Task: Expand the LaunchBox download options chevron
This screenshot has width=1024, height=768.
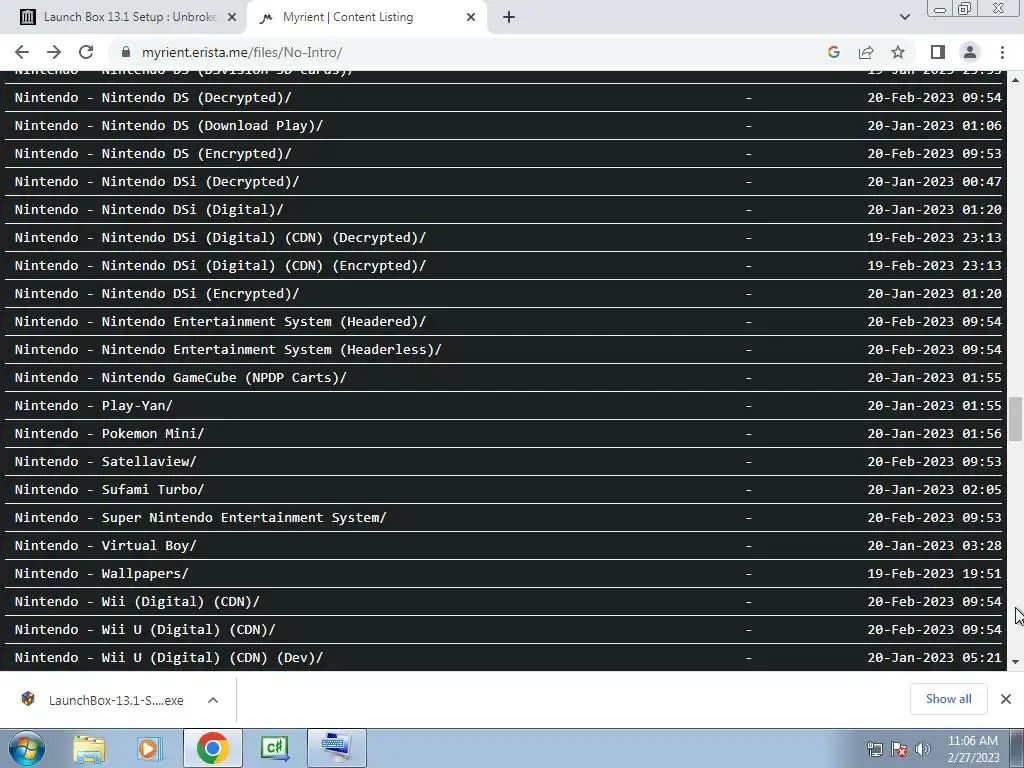Action: pyautogui.click(x=212, y=700)
